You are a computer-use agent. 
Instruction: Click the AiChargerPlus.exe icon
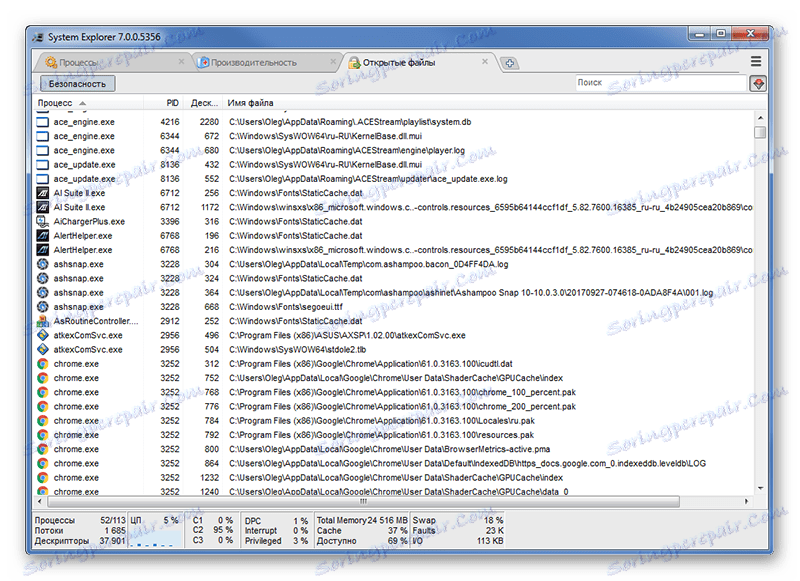43,222
